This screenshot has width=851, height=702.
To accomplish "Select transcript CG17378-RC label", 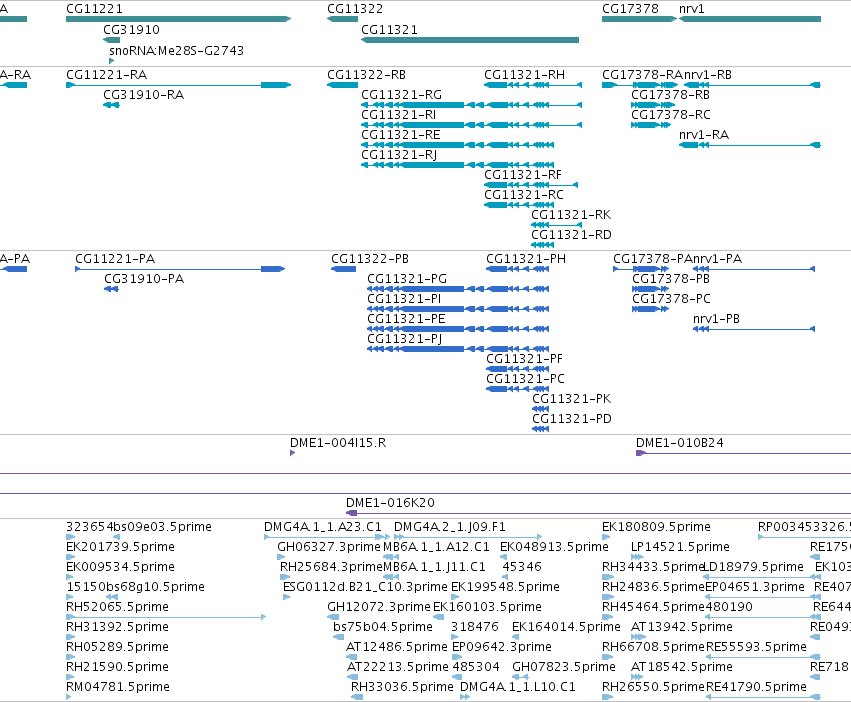I will 671,115.
